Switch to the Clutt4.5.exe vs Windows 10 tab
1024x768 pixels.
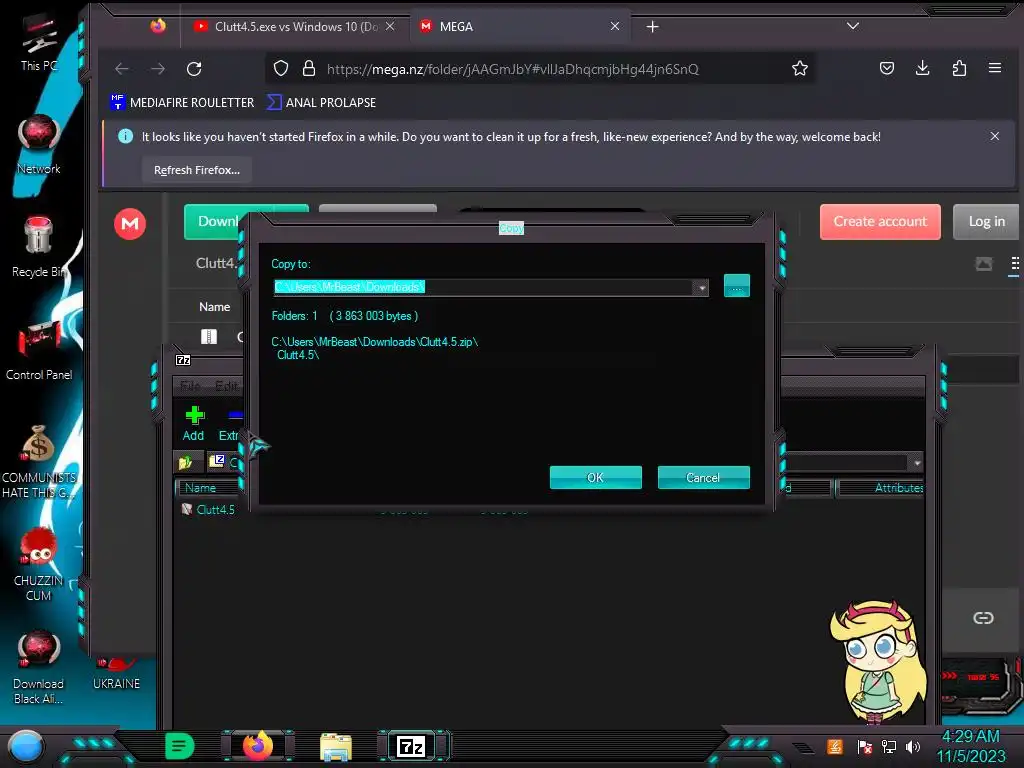click(x=294, y=27)
